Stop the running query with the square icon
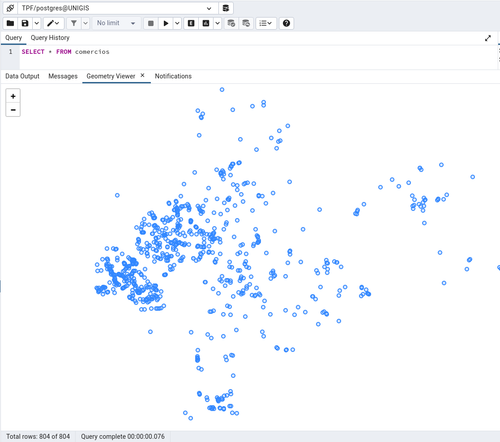500x442 pixels. (x=151, y=23)
